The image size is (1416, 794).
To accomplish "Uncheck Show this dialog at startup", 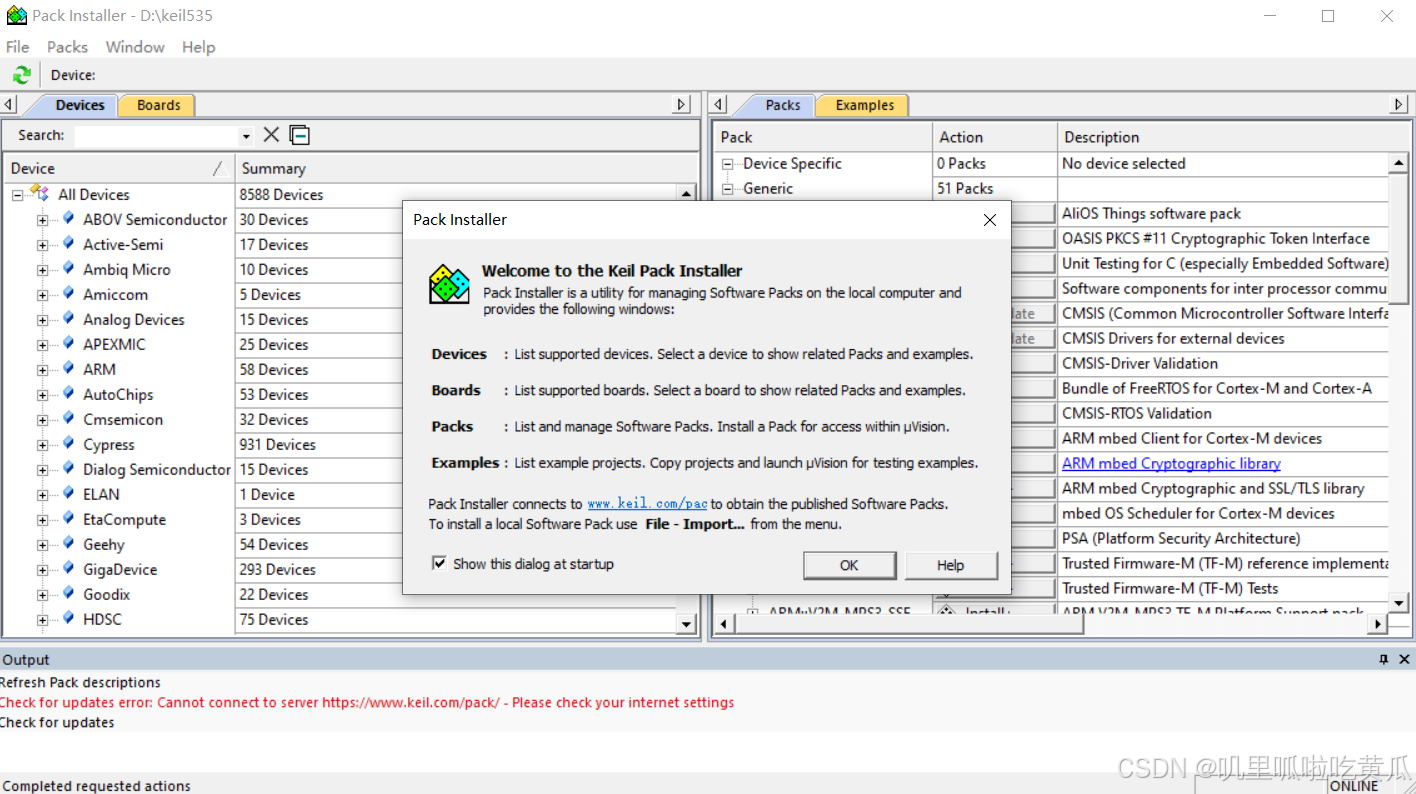I will click(x=438, y=563).
